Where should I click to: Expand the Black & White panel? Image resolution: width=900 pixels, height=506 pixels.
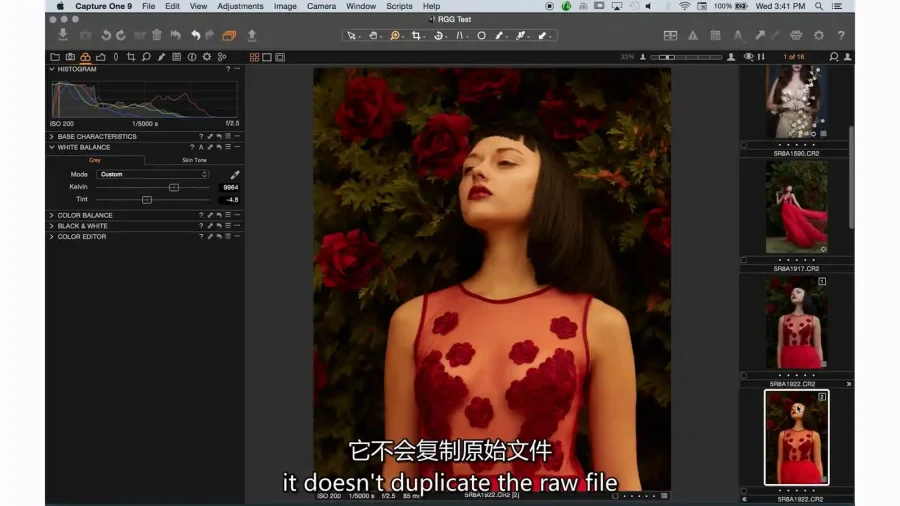click(52, 226)
